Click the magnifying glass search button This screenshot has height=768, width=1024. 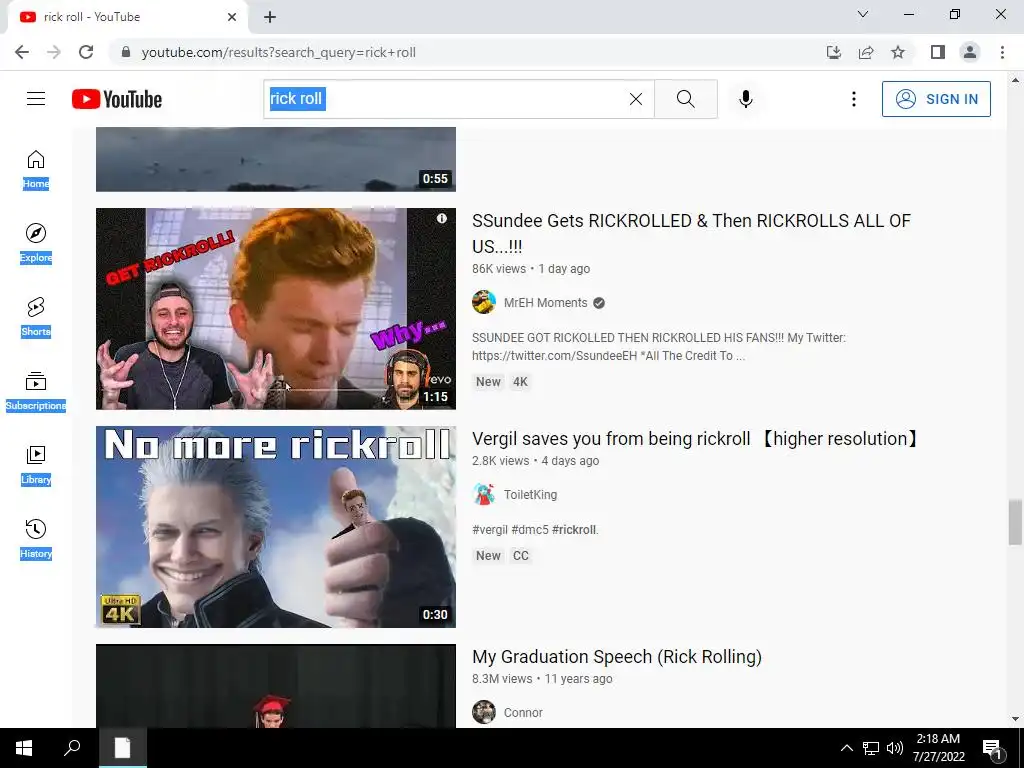coord(686,99)
